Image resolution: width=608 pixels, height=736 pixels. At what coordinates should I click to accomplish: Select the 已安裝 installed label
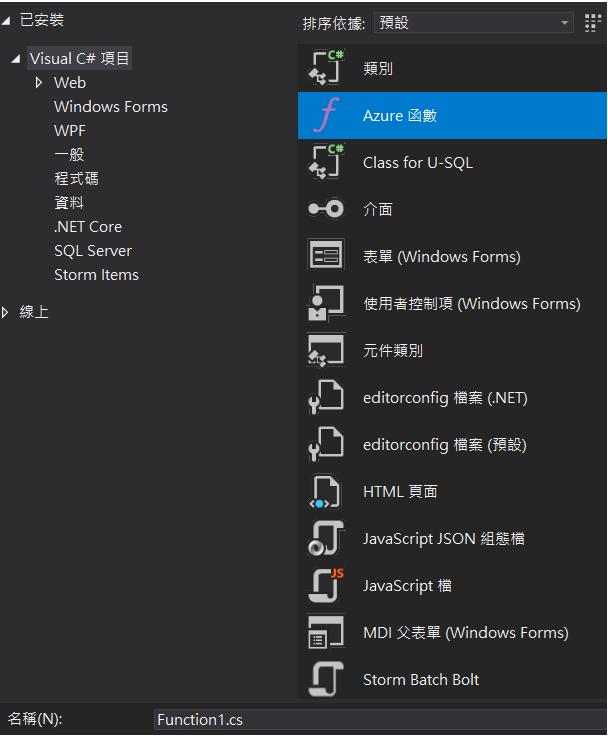coord(41,20)
